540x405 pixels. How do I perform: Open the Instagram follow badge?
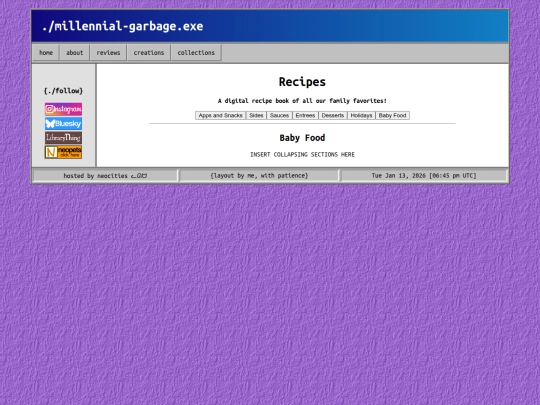tap(63, 109)
